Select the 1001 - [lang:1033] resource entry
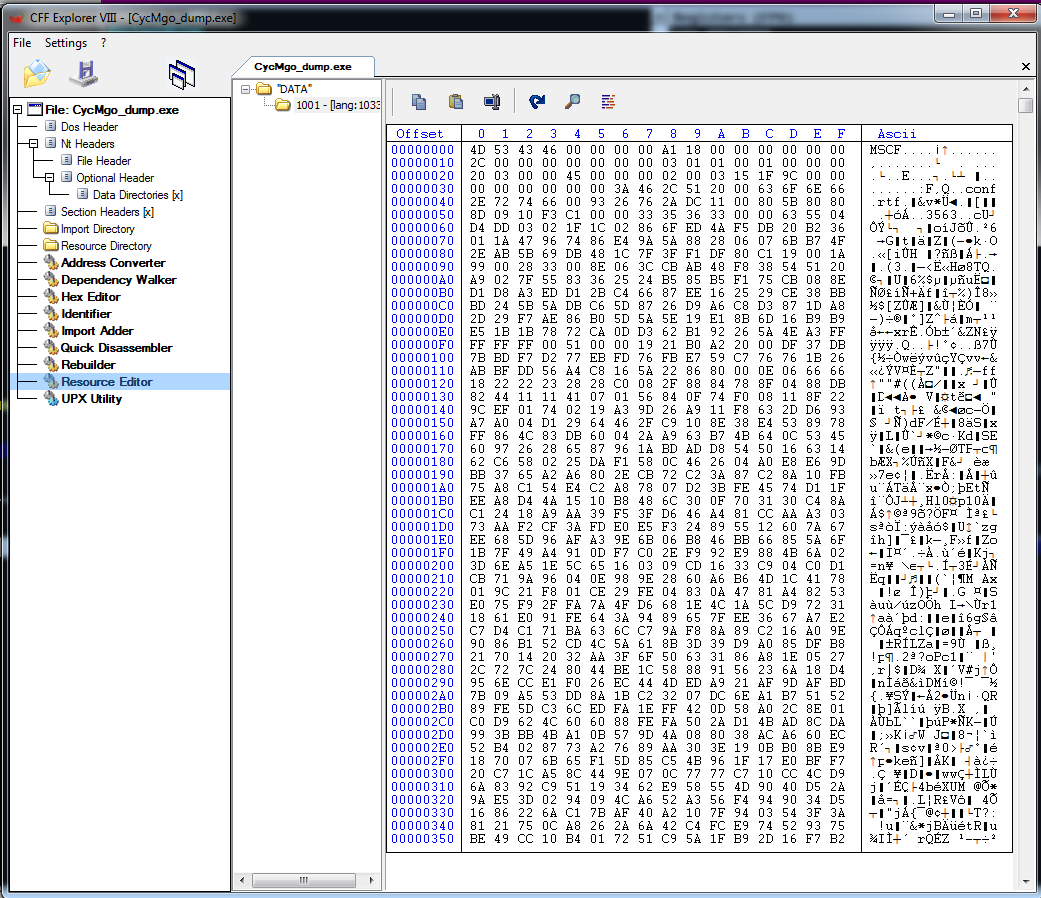Image resolution: width=1041 pixels, height=898 pixels. coord(338,105)
